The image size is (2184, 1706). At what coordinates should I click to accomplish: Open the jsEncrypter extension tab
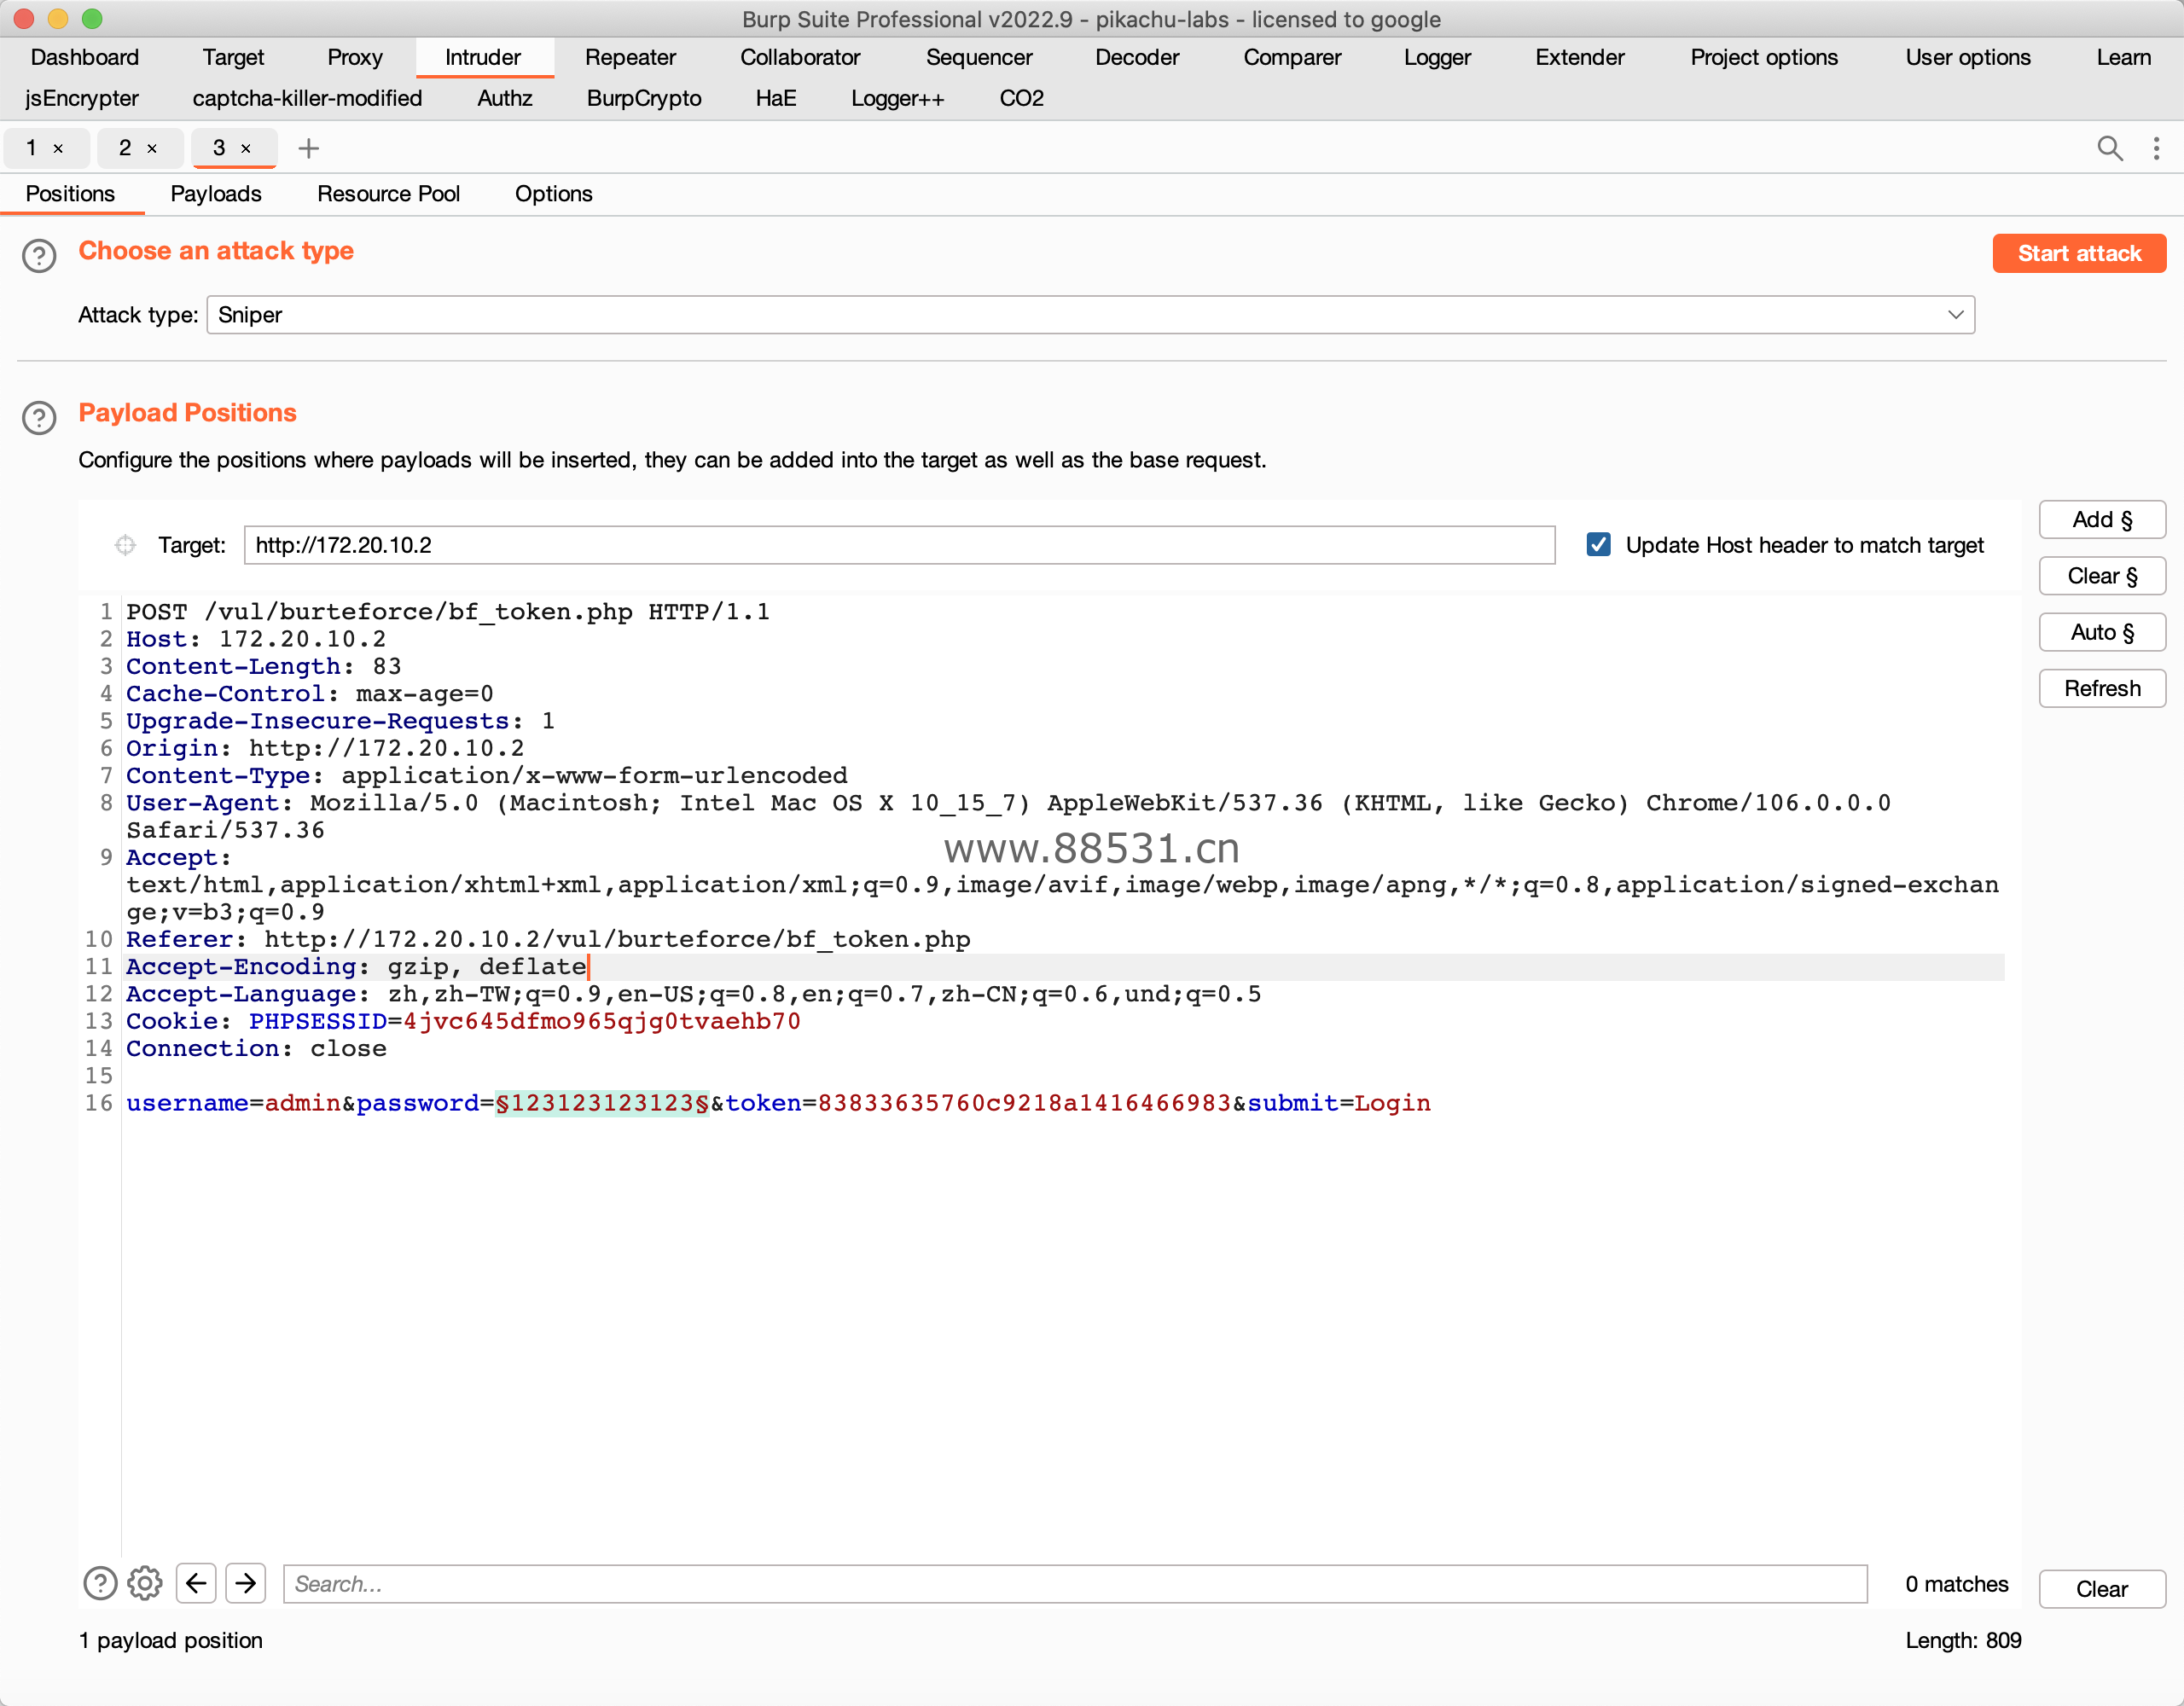pyautogui.click(x=82, y=98)
